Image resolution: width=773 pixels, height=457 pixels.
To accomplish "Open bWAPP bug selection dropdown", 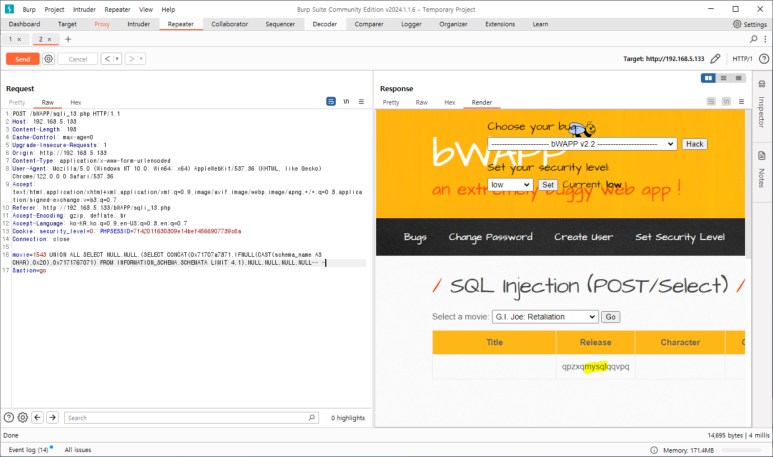I will pyautogui.click(x=582, y=144).
